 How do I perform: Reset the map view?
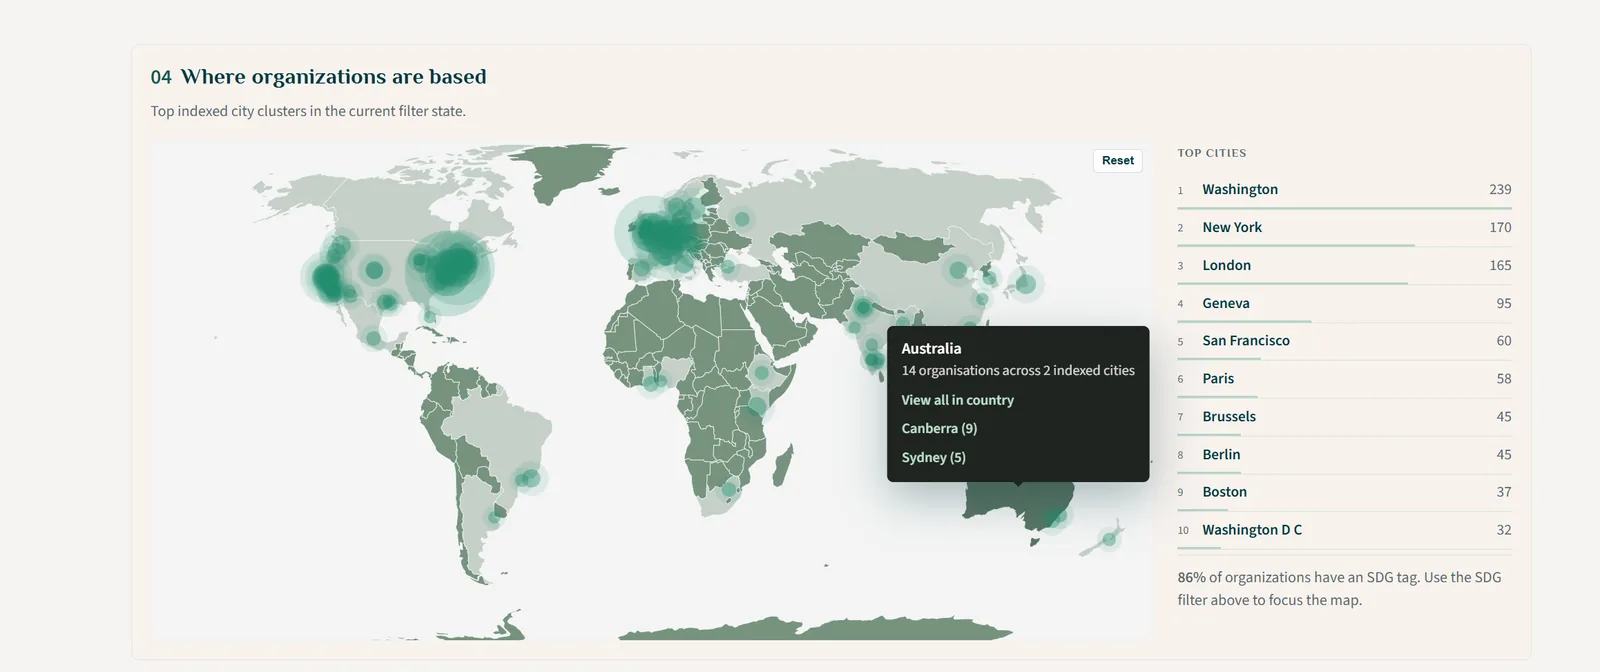(x=1118, y=160)
